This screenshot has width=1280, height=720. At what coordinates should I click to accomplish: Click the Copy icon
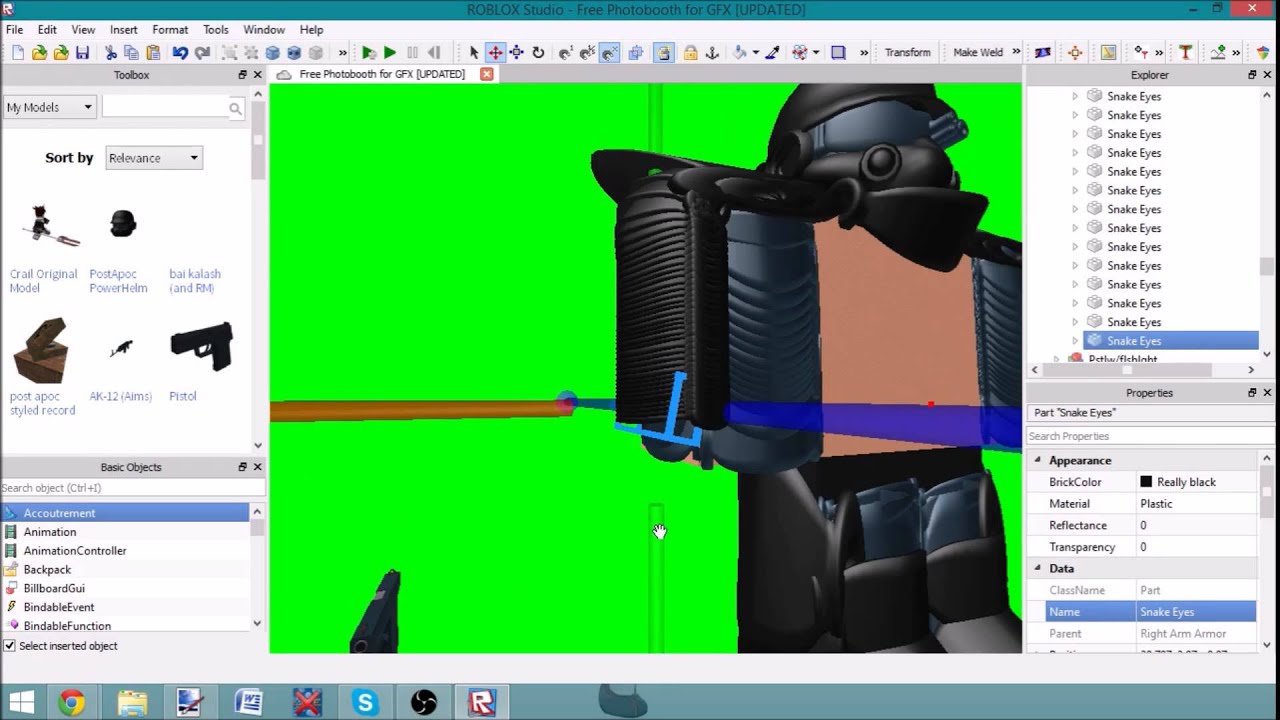pos(131,53)
